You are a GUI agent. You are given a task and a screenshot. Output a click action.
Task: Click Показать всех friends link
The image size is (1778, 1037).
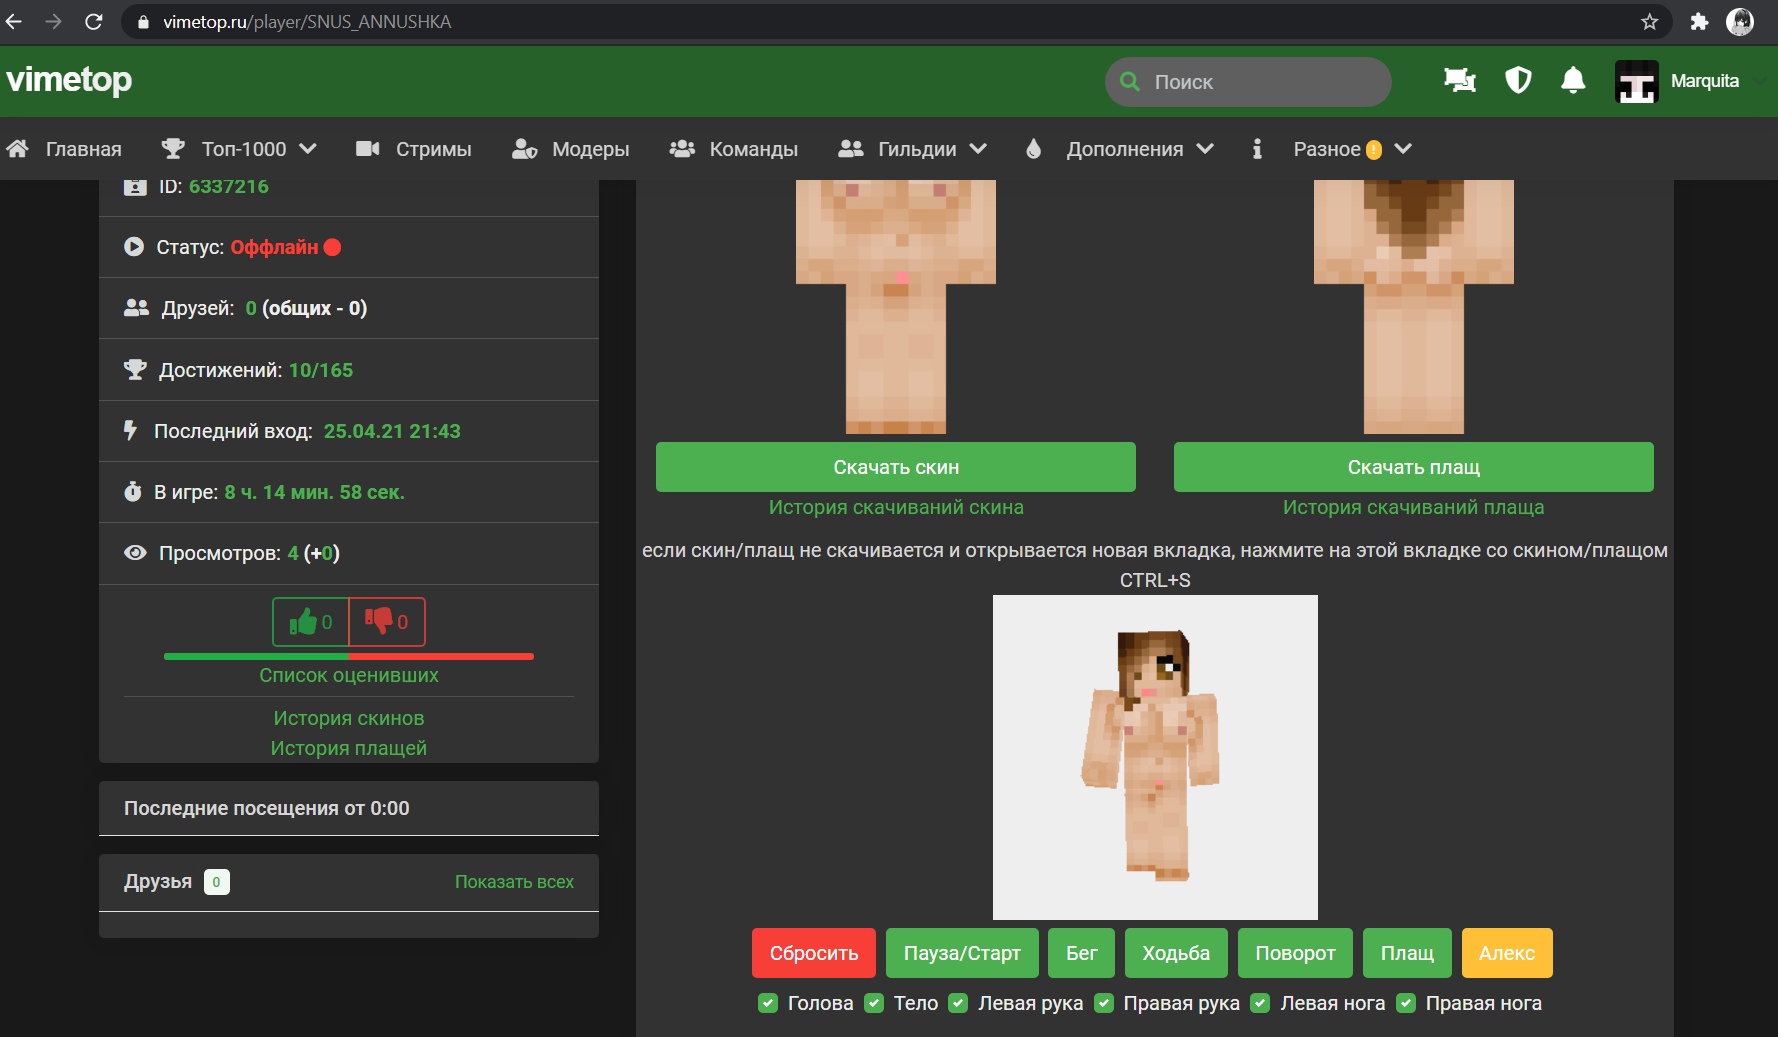[x=514, y=882]
